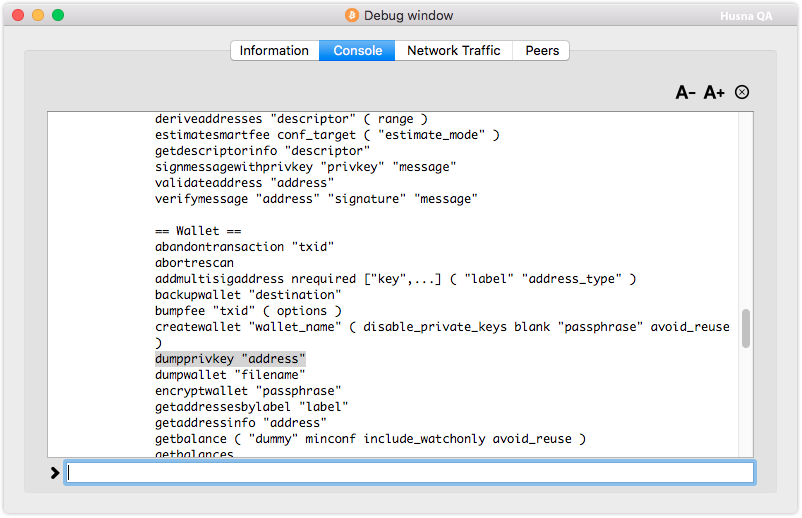The image size is (802, 518).
Task: Focus the console command input field
Action: click(410, 473)
